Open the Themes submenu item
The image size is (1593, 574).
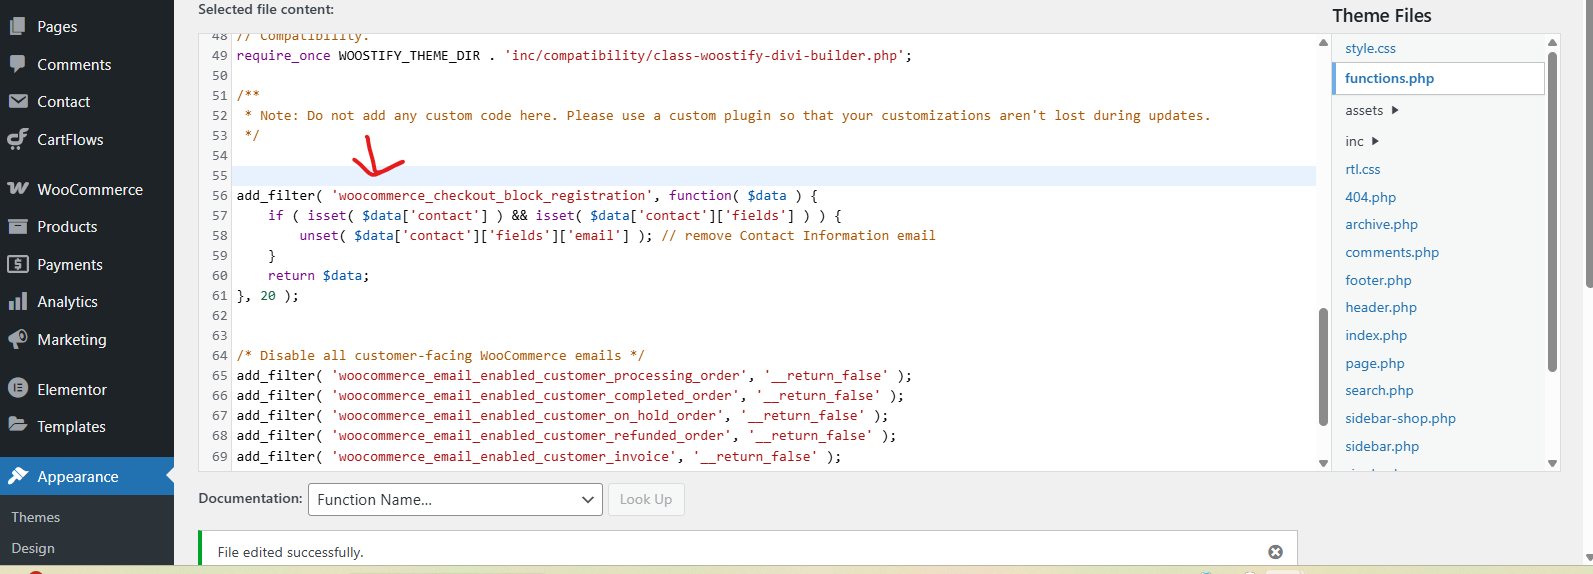(36, 517)
